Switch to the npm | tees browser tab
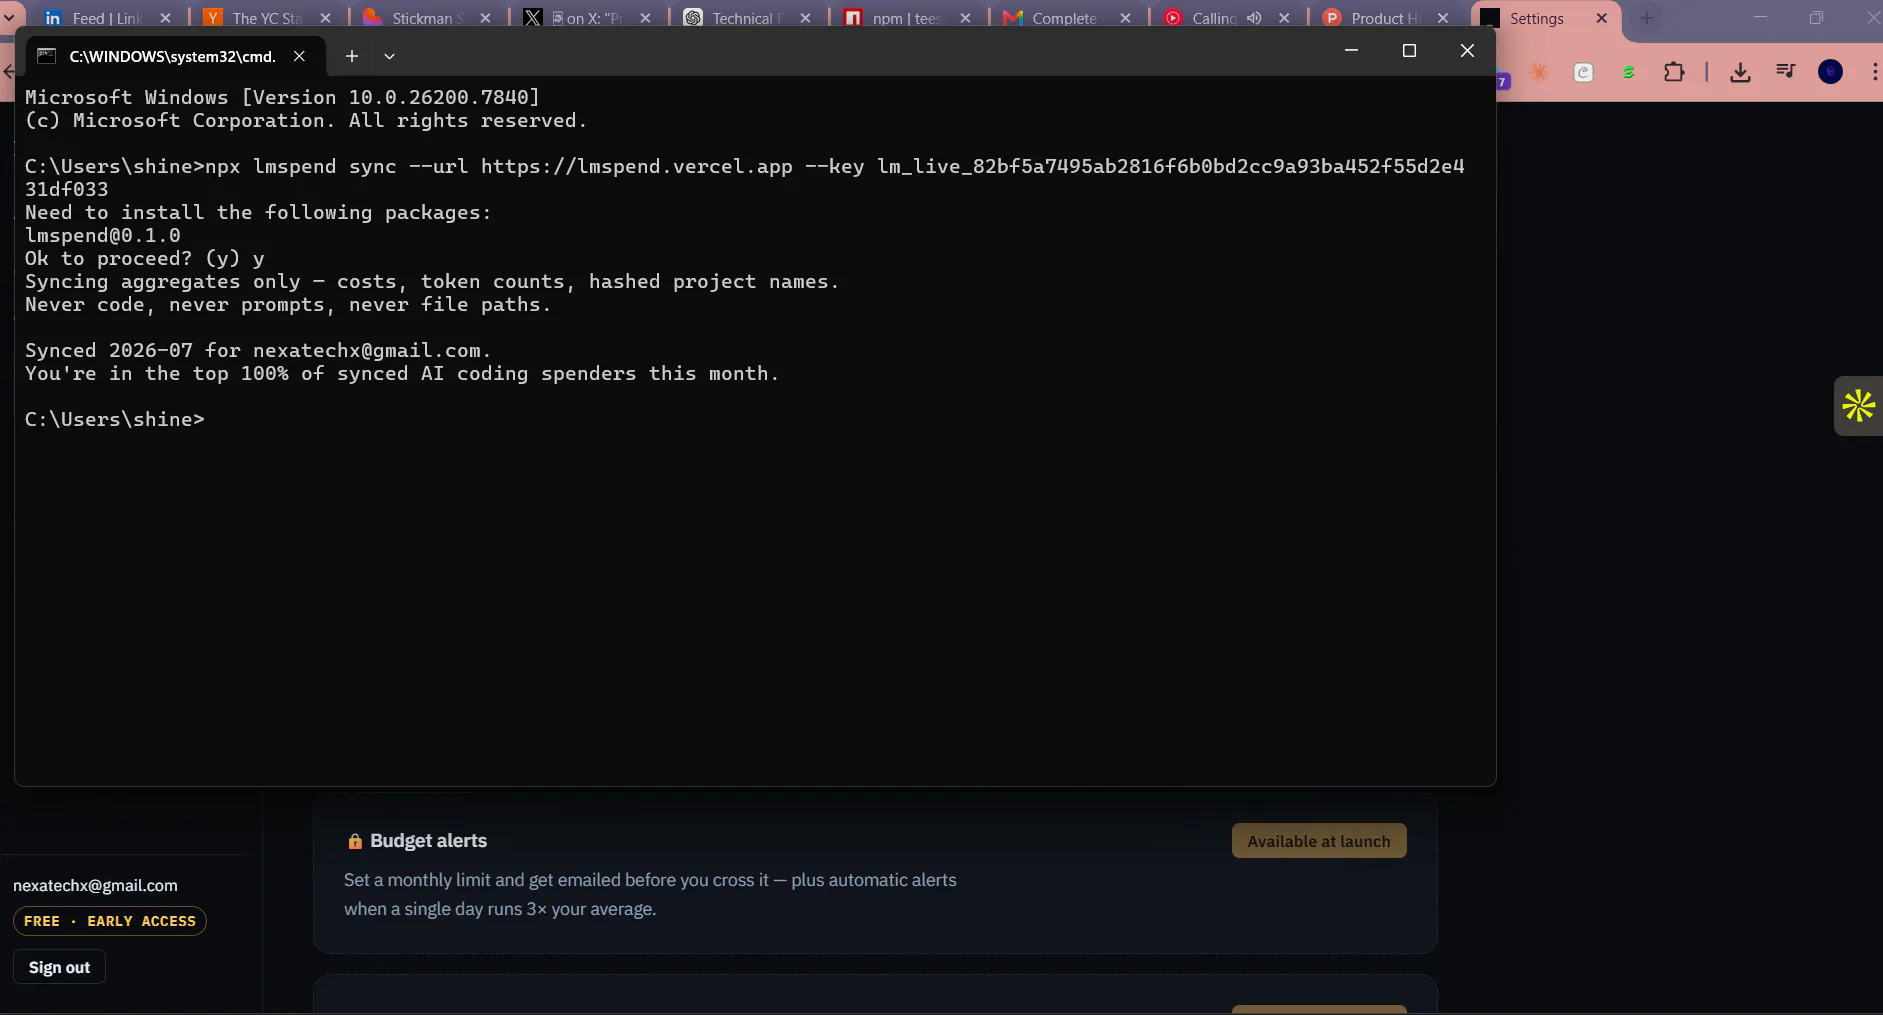The image size is (1883, 1015). pyautogui.click(x=907, y=18)
